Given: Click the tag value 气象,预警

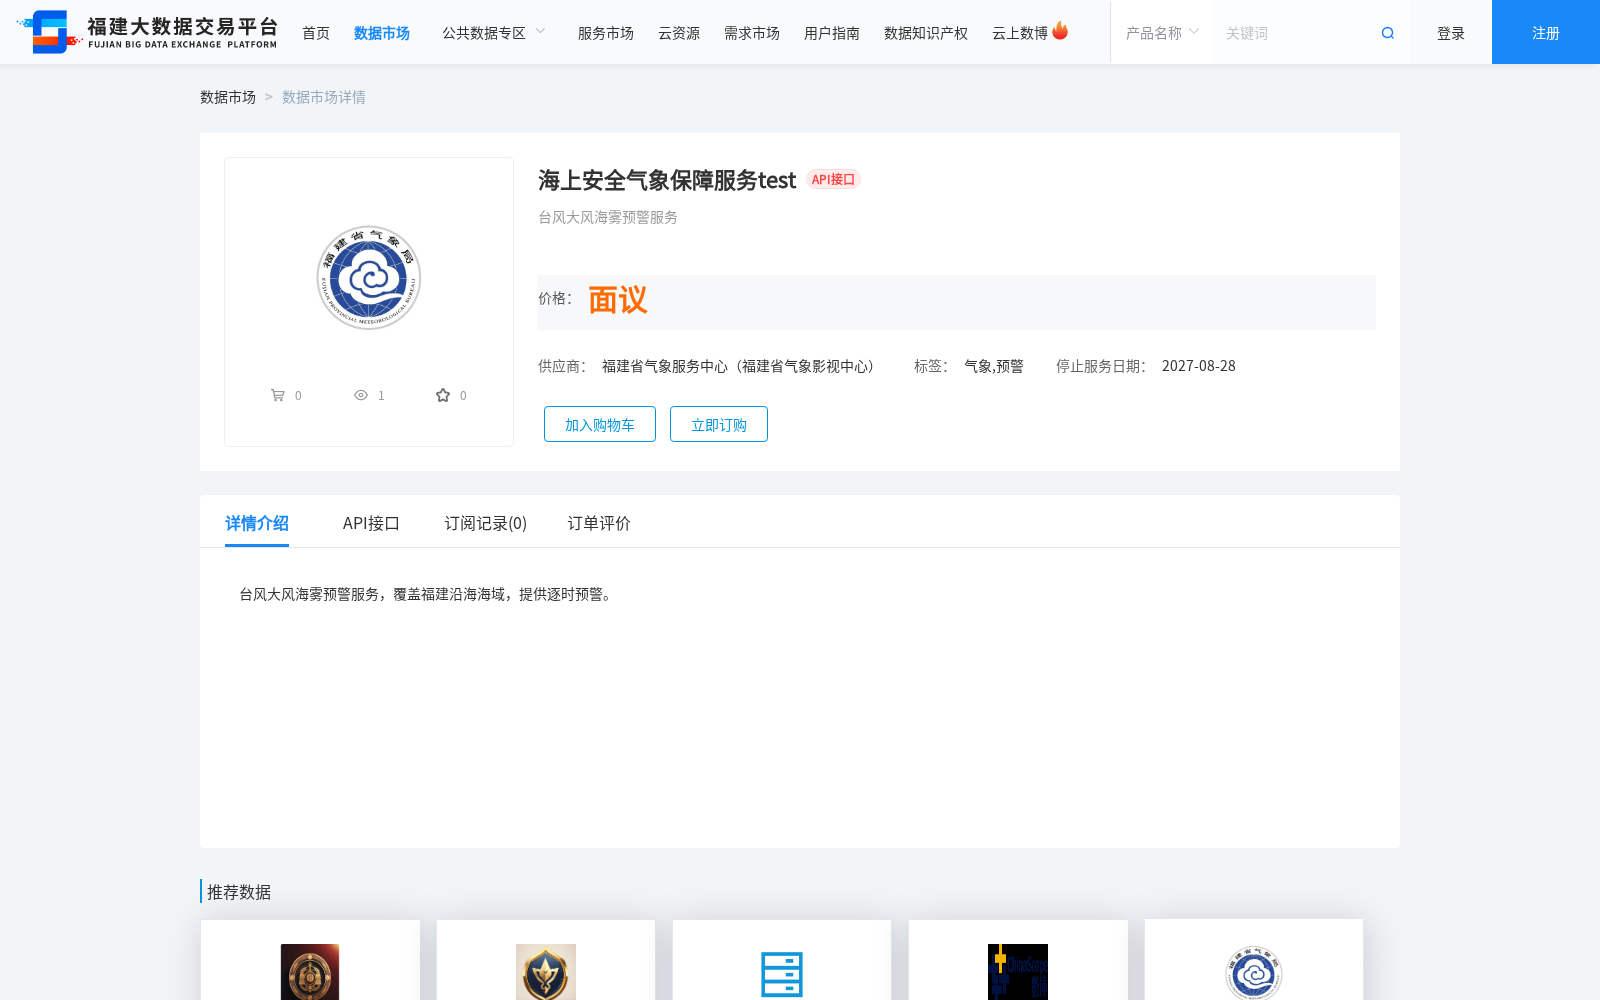Looking at the screenshot, I should coord(994,366).
